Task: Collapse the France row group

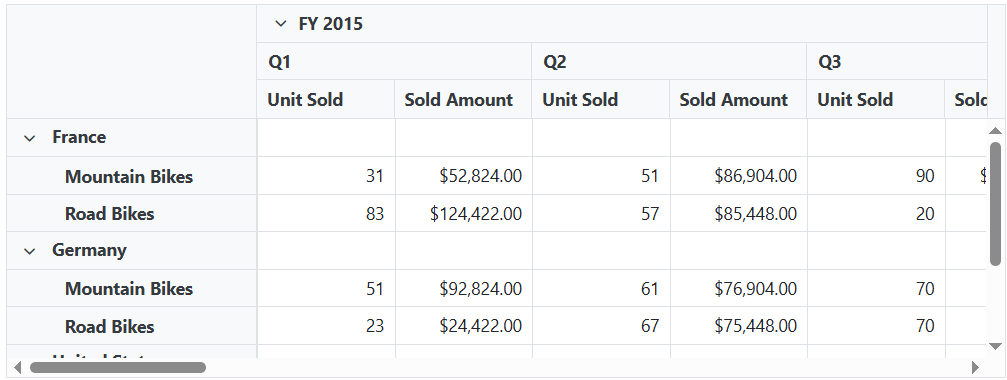Action: (30, 138)
